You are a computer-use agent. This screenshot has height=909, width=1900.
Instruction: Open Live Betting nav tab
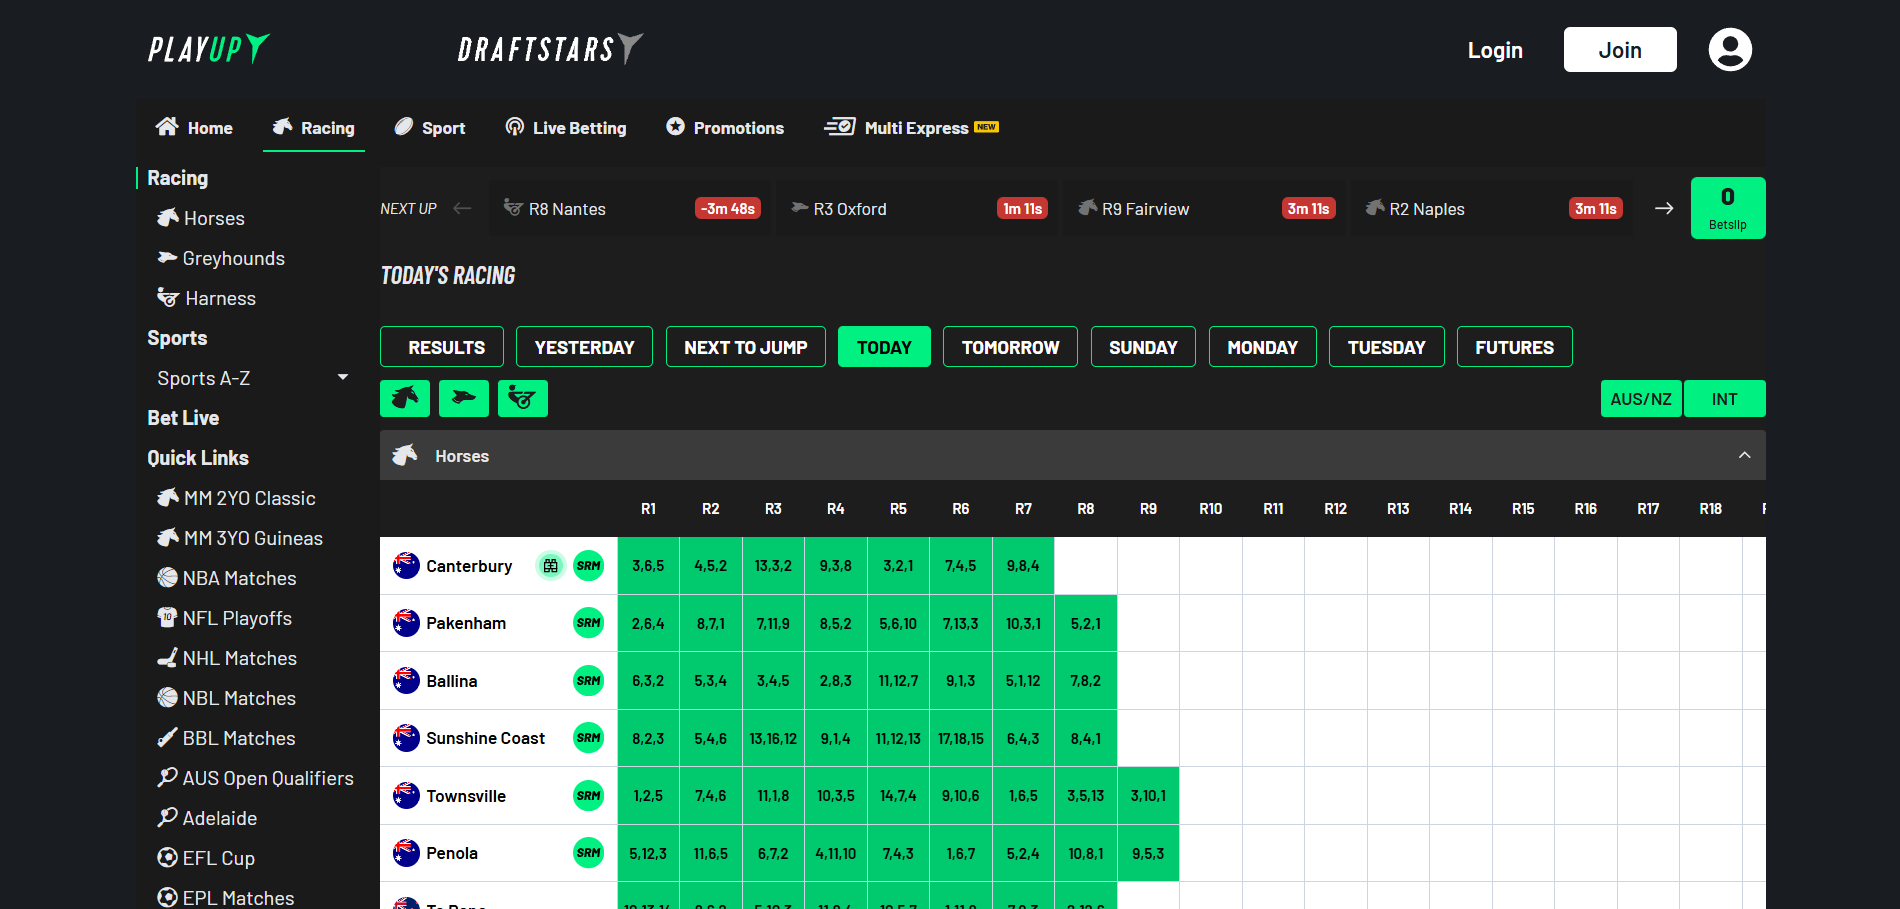coord(566,127)
